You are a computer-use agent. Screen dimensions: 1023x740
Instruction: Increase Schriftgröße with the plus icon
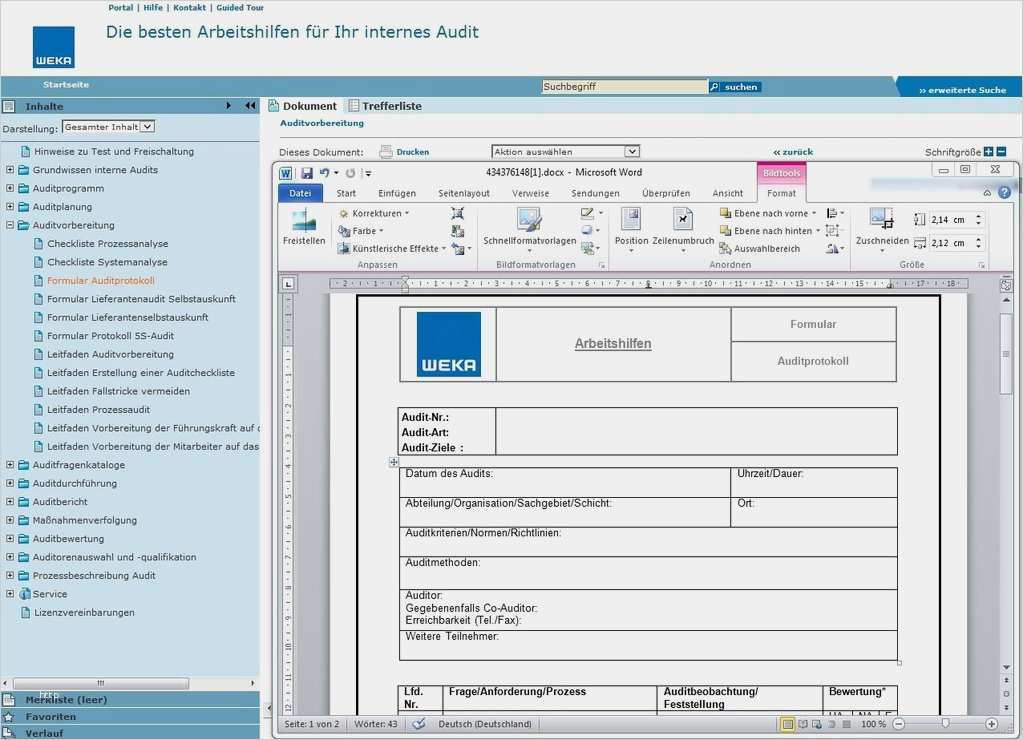(988, 152)
